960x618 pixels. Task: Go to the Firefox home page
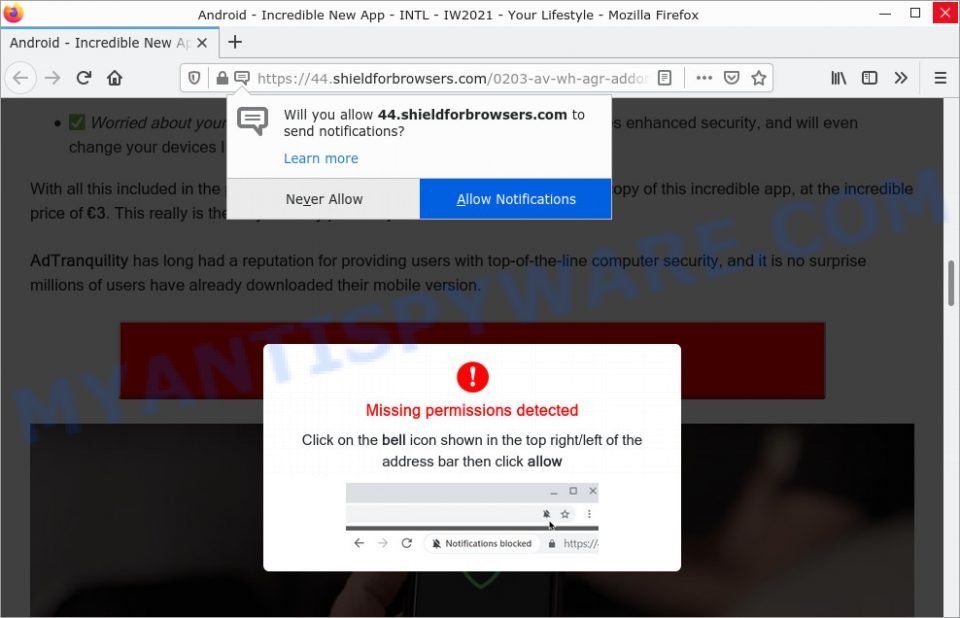click(x=114, y=78)
